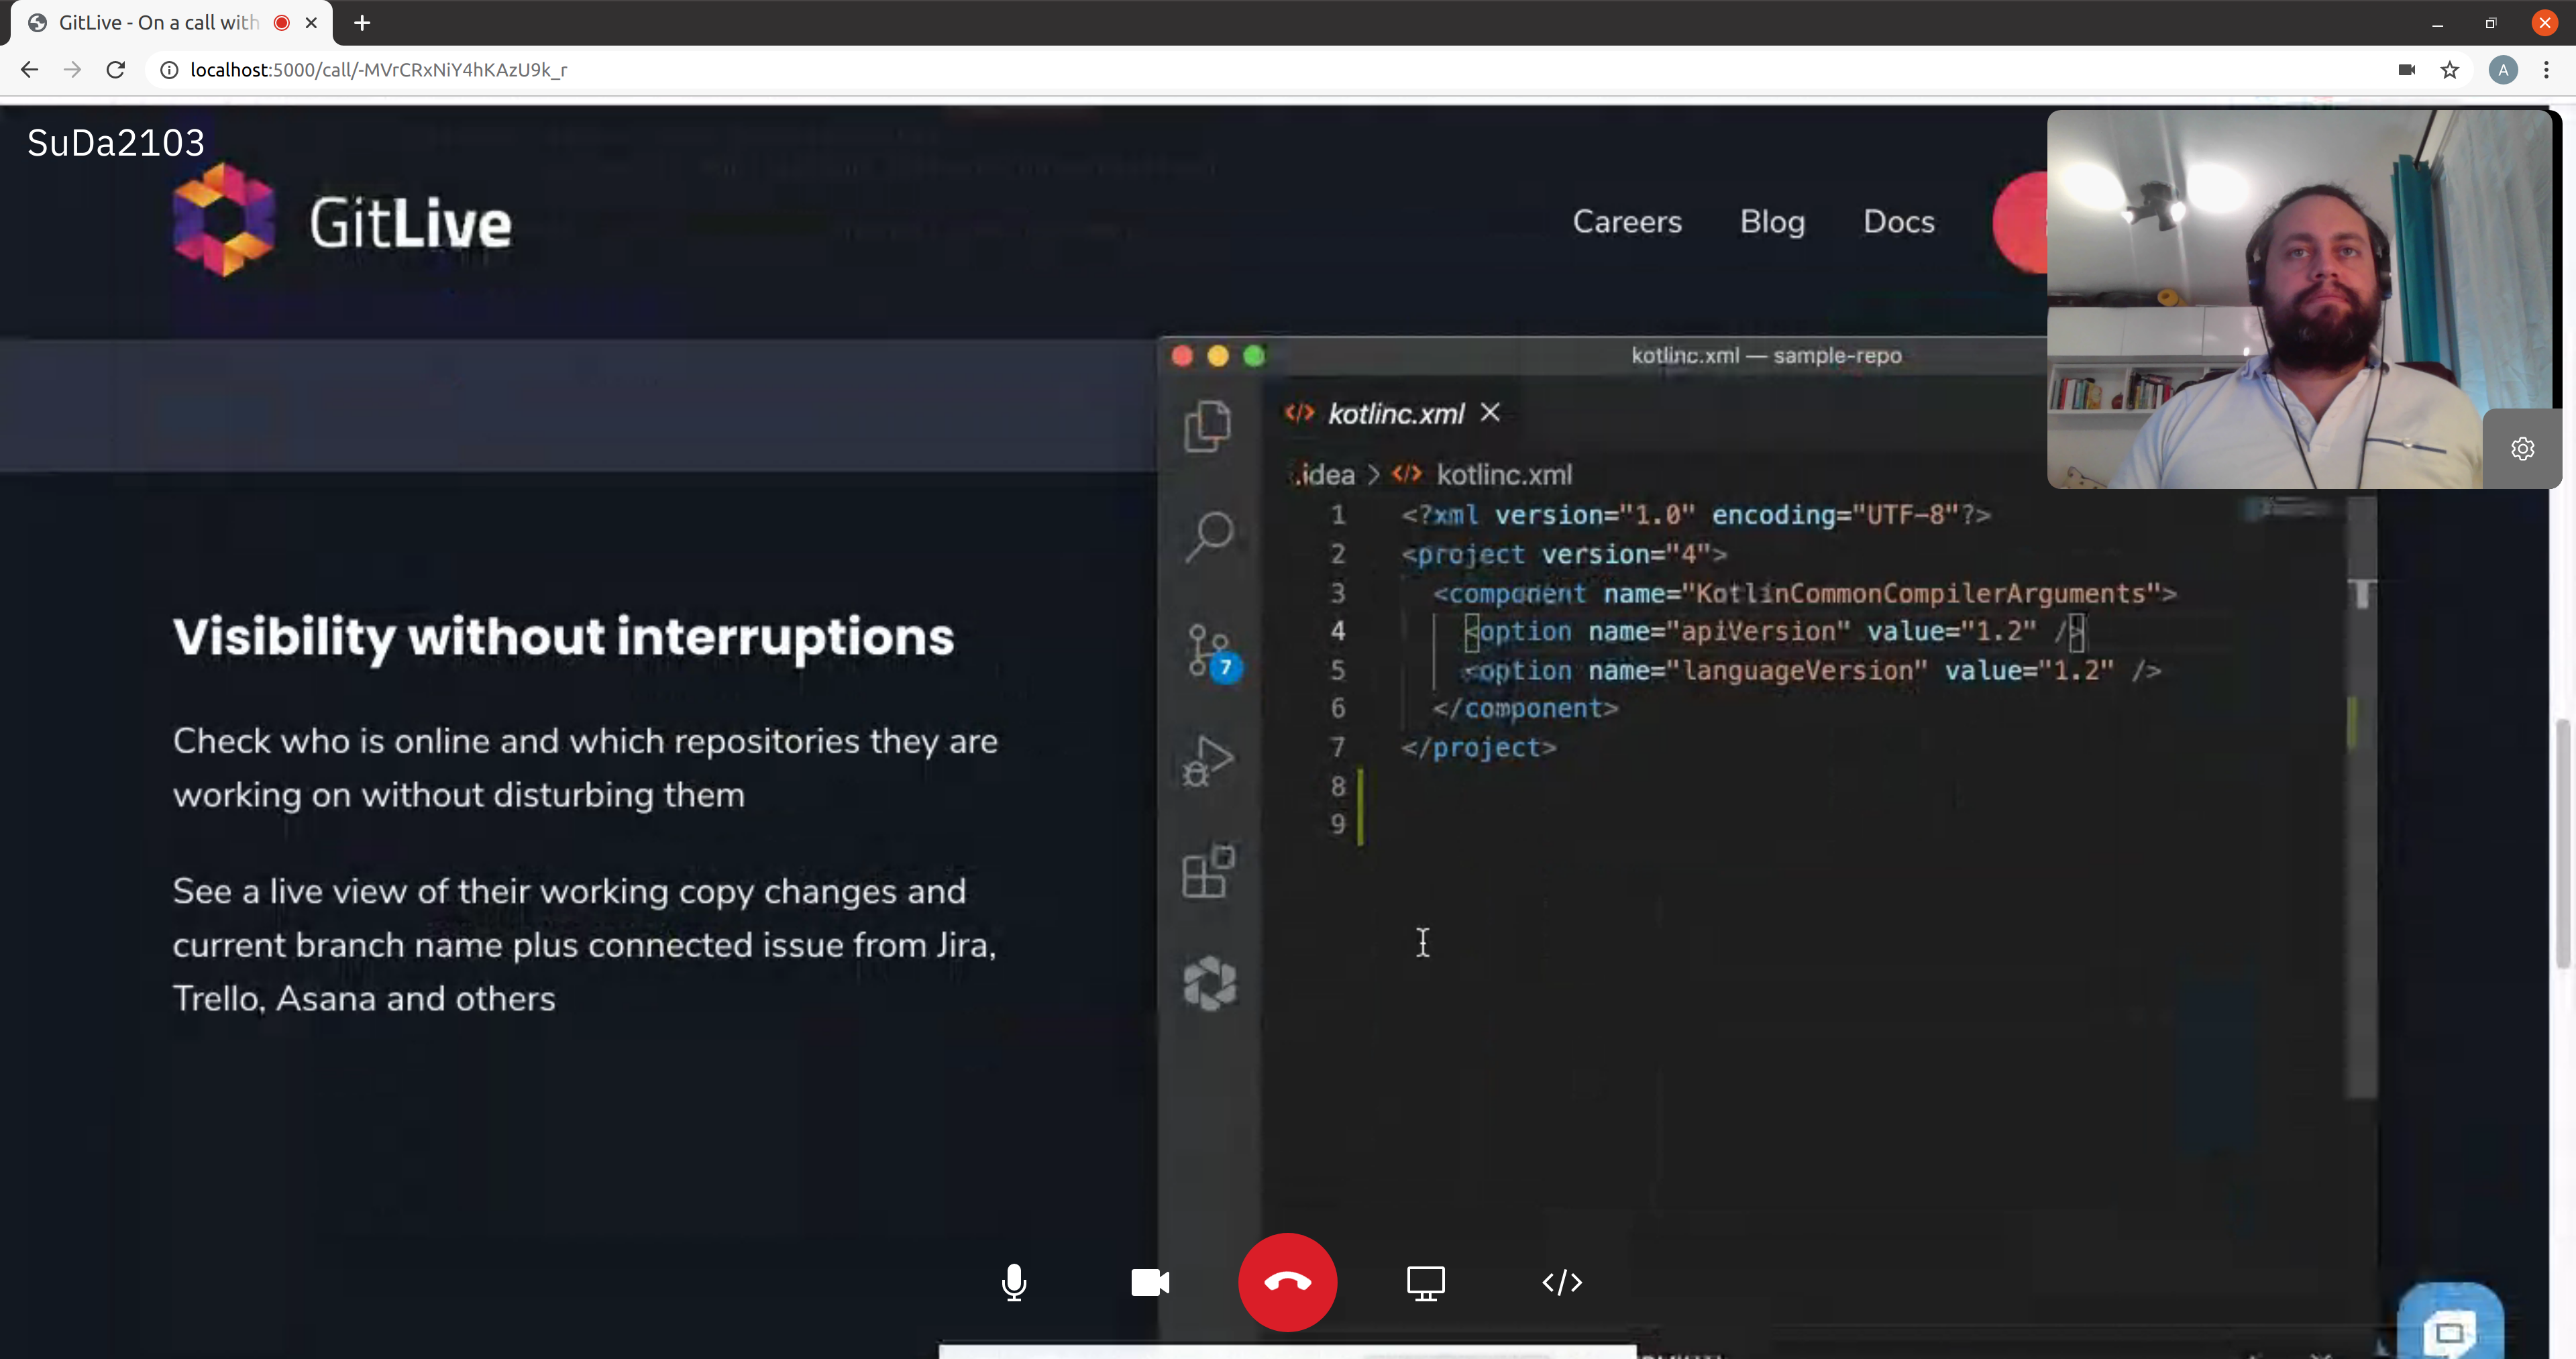2576x1359 pixels.
Task: Close the GitLive call browser tab
Action: [x=311, y=23]
